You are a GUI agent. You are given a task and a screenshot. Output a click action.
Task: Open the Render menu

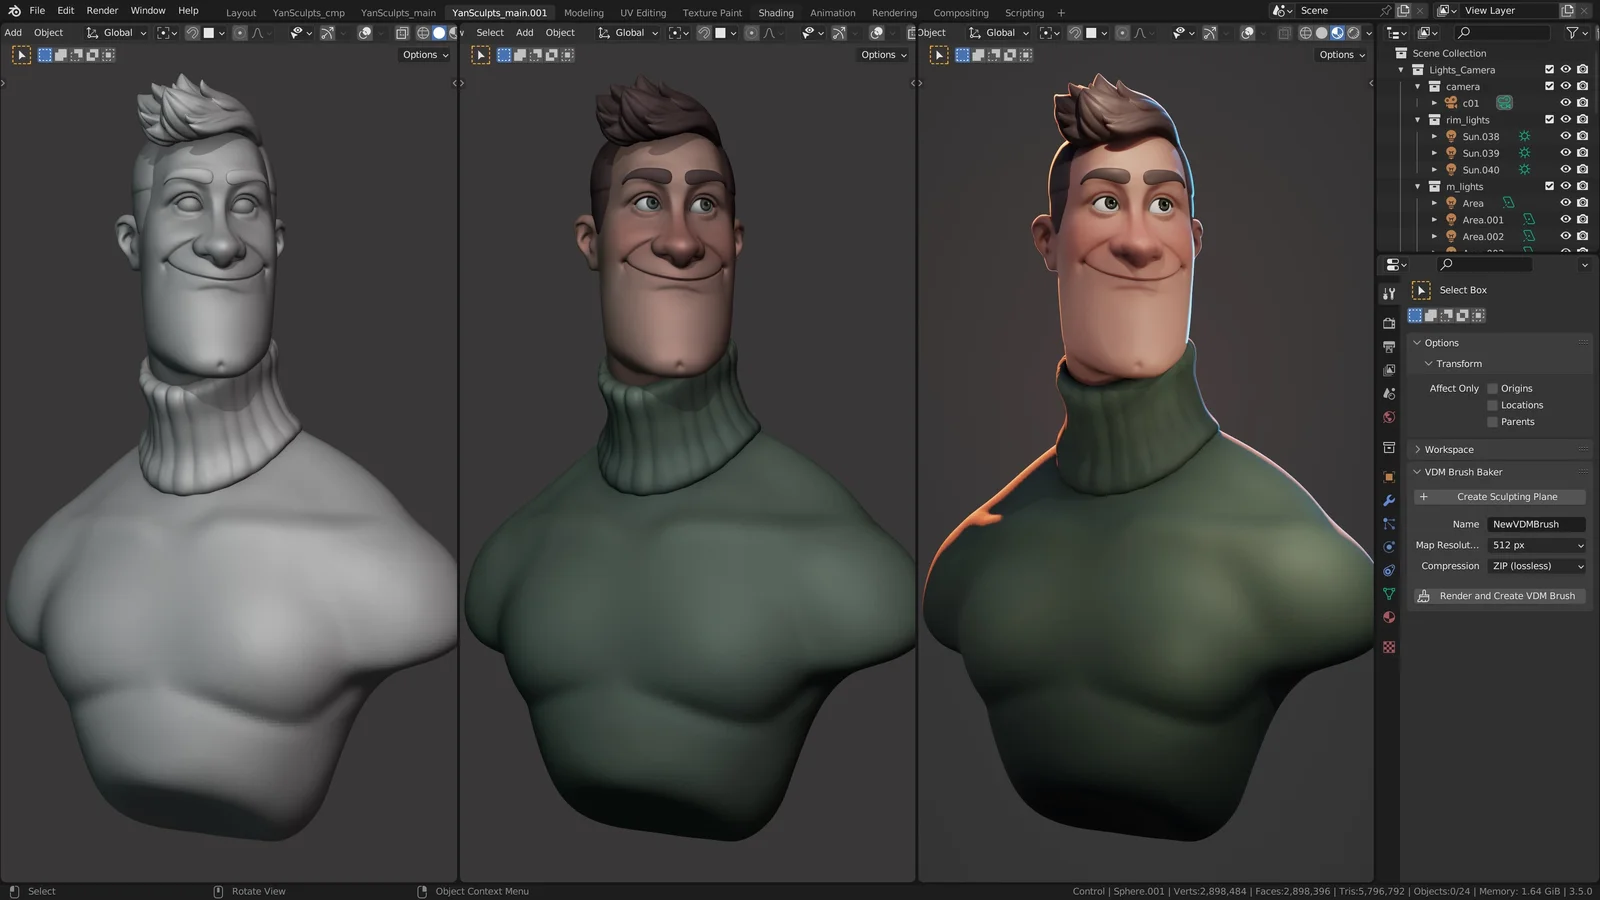[x=101, y=11]
